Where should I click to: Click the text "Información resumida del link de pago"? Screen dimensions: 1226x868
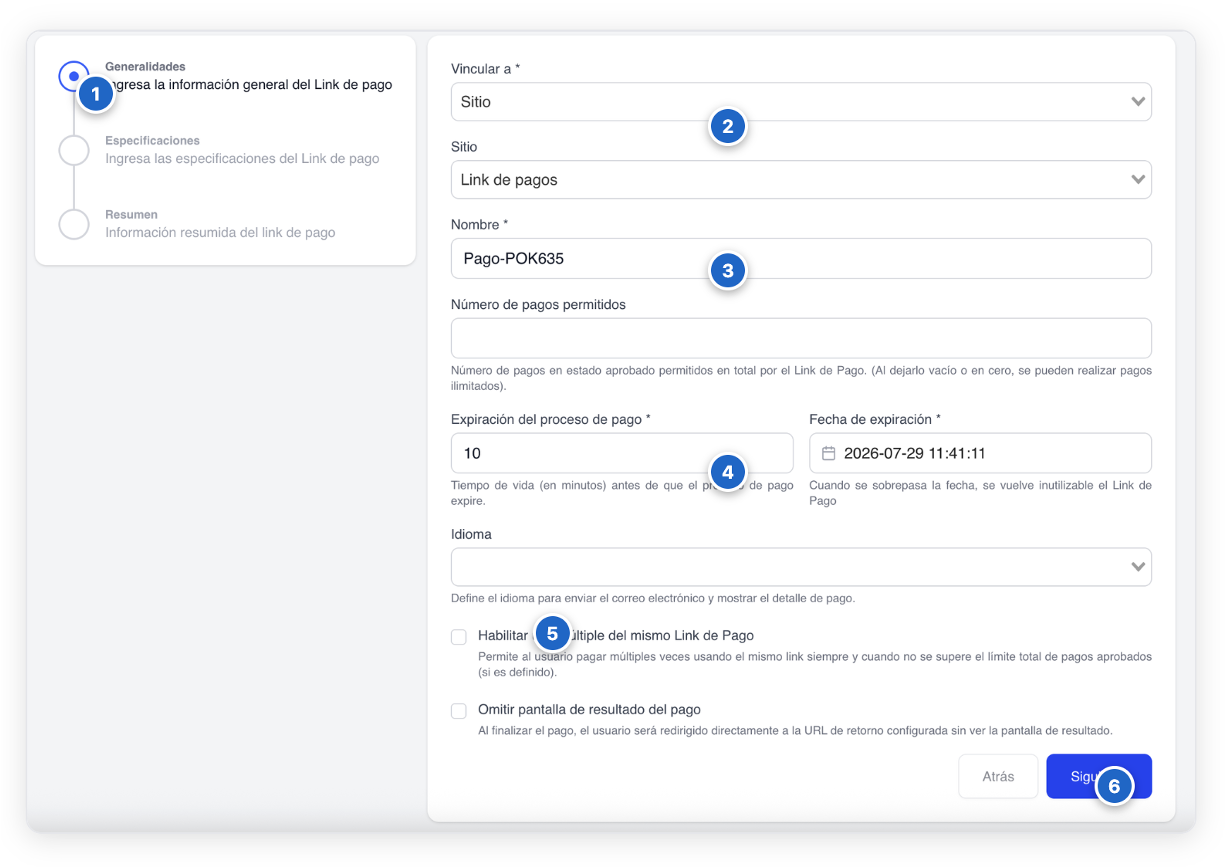(220, 233)
